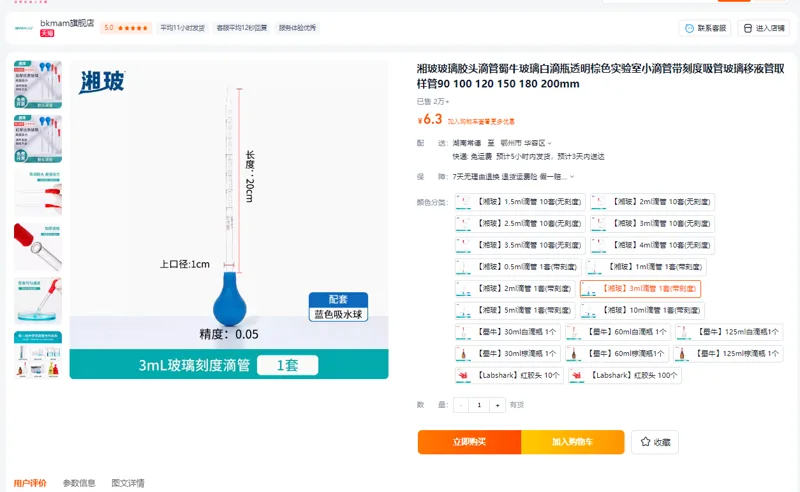Choose 【湘玻】1.5ml滴管 10套(无刻度)
Screen dimensions: 800x492
520,202
